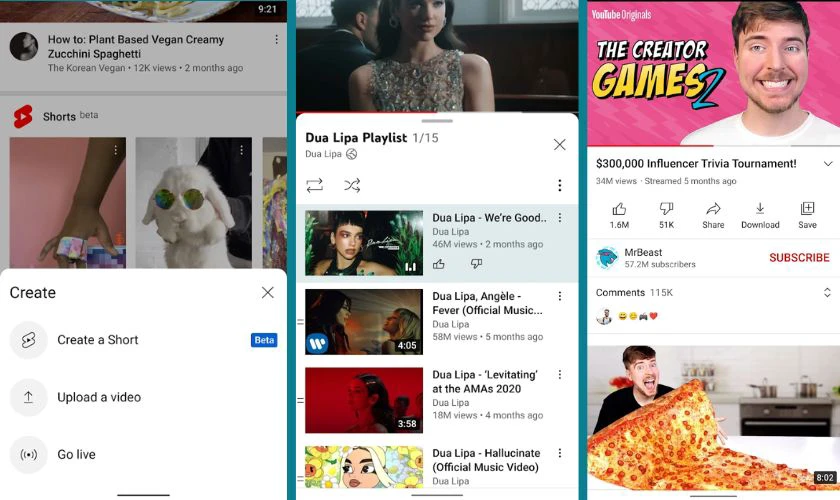The width and height of the screenshot is (840, 500).
Task: Close the Create panel
Action: tap(268, 293)
